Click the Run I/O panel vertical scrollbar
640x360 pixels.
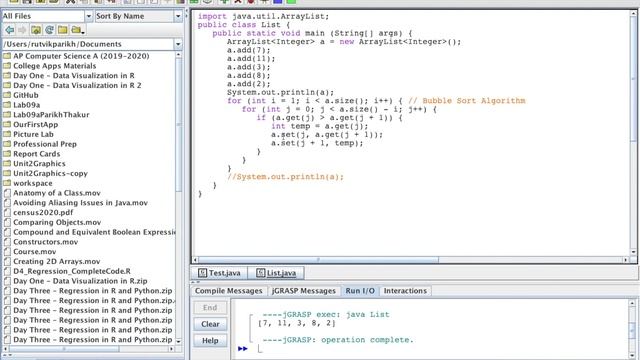pos(632,331)
